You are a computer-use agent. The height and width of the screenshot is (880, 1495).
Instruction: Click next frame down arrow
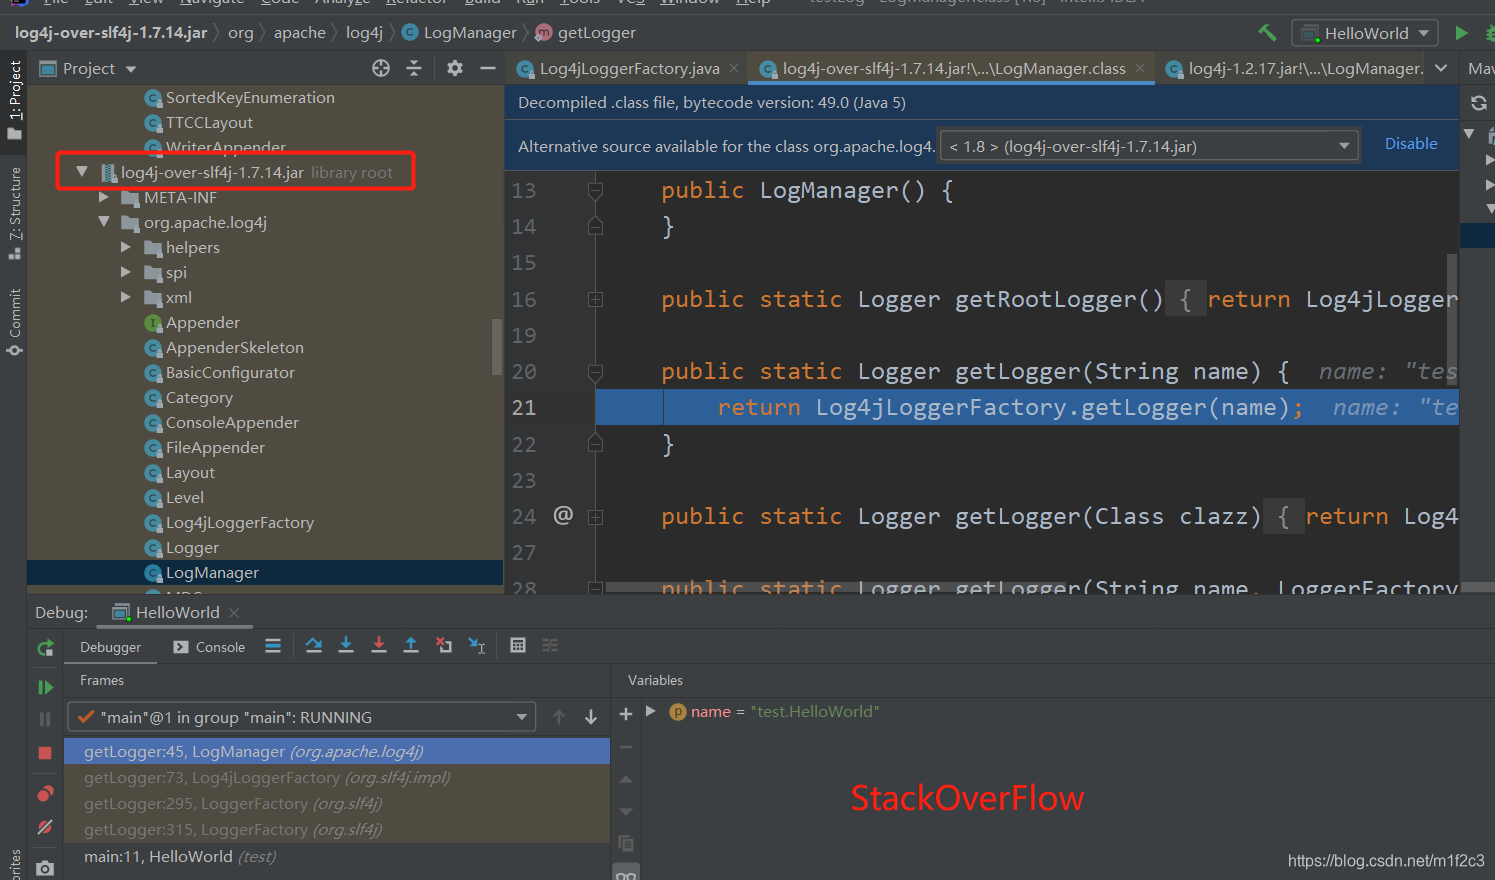click(591, 717)
